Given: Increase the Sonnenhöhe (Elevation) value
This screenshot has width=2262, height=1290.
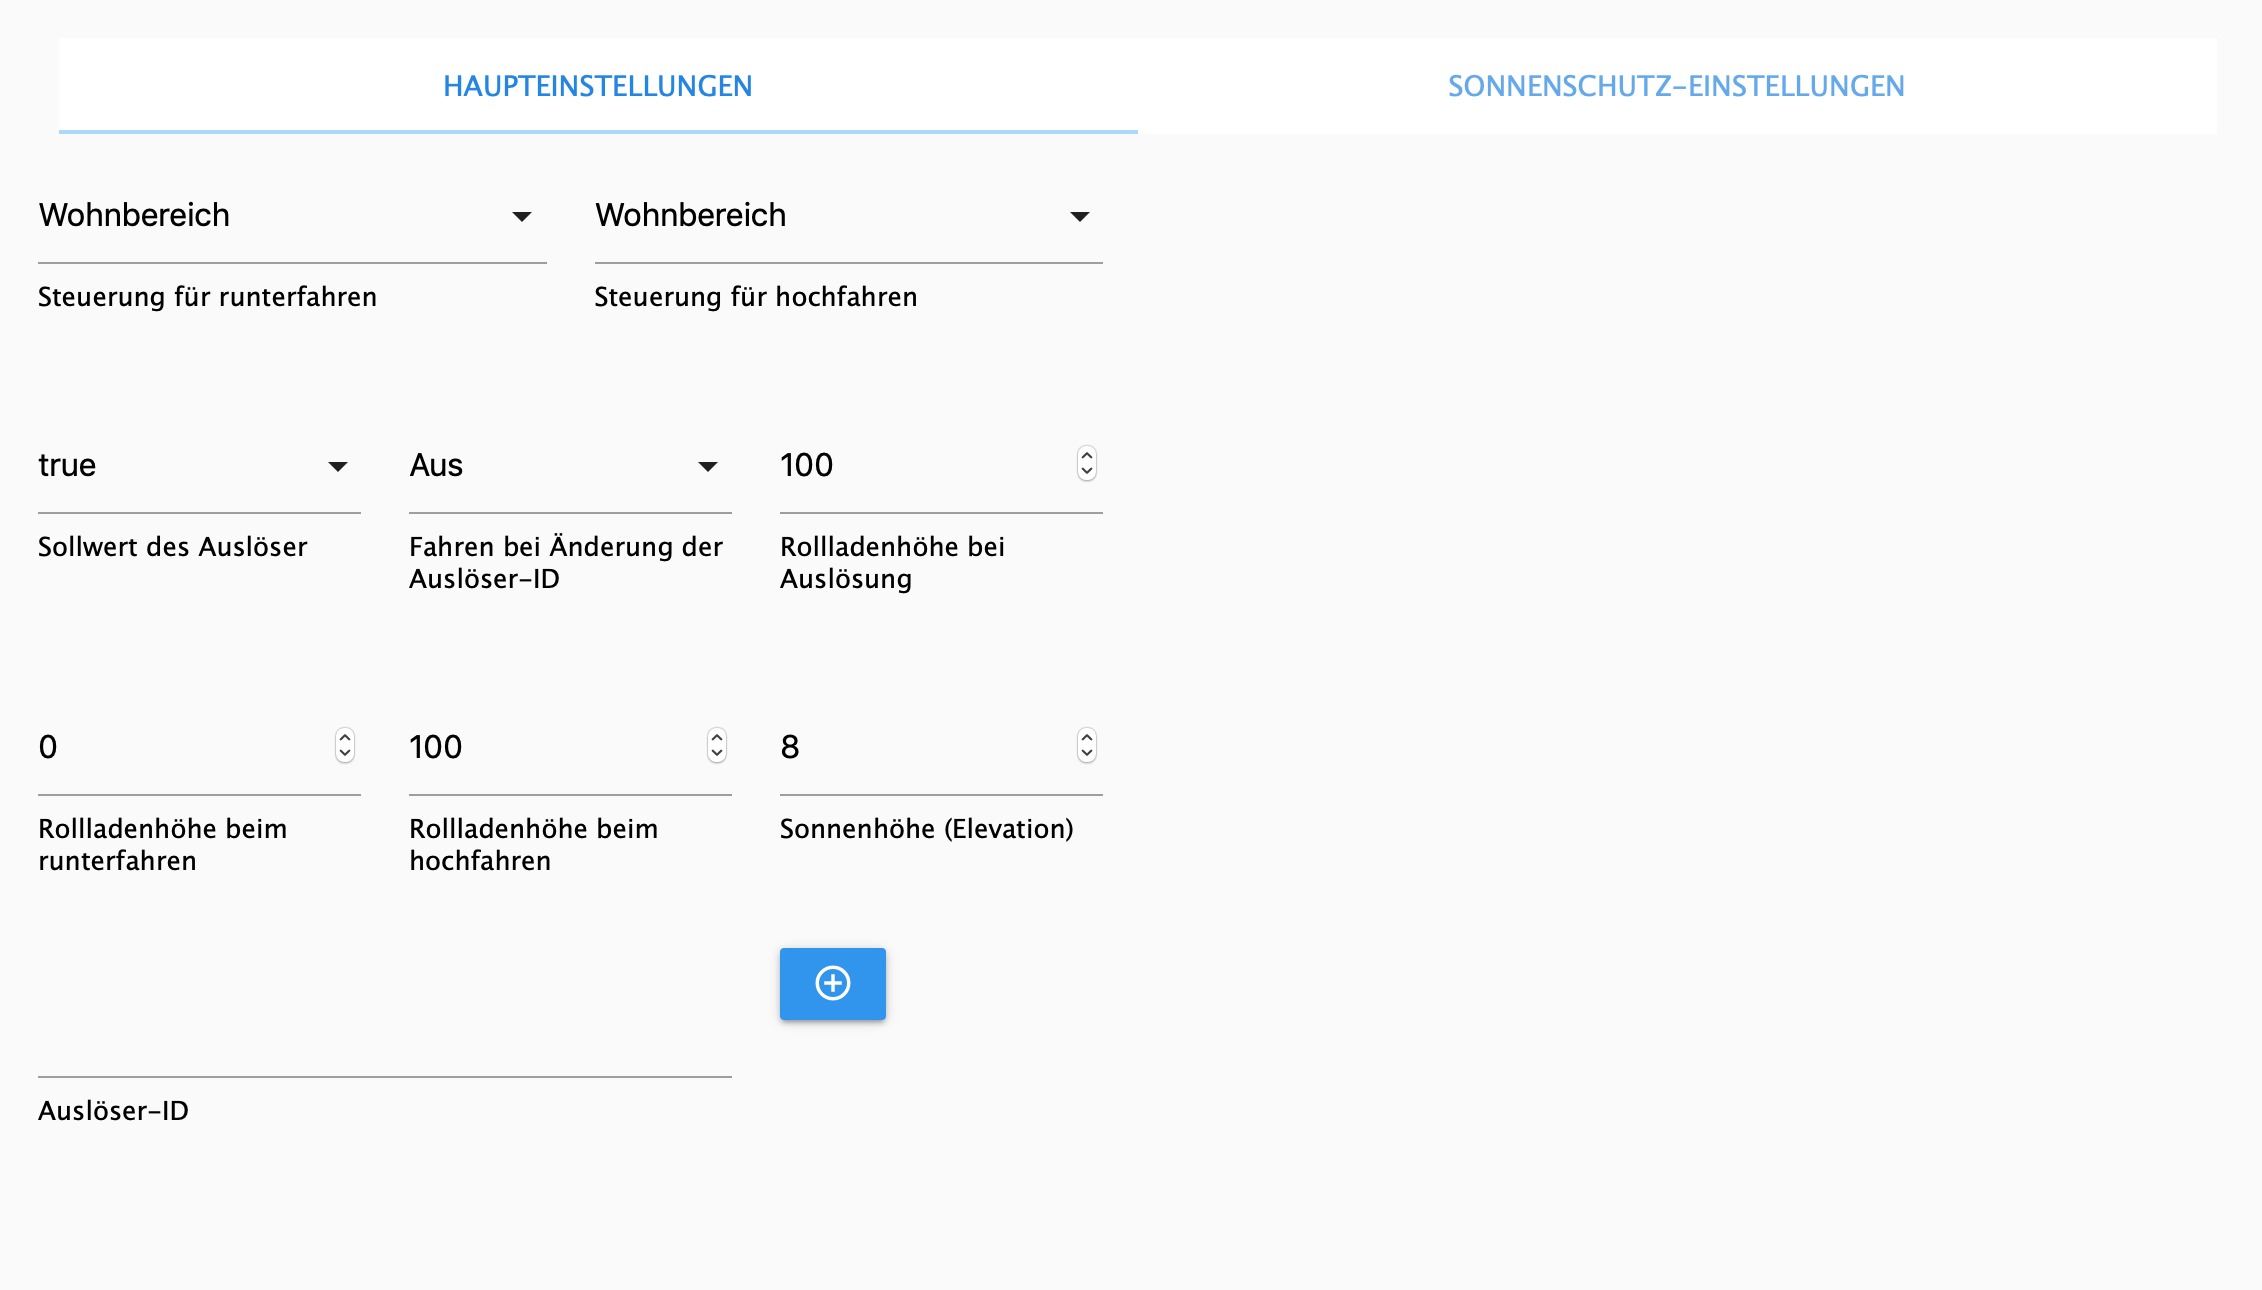Looking at the screenshot, I should [x=1087, y=738].
